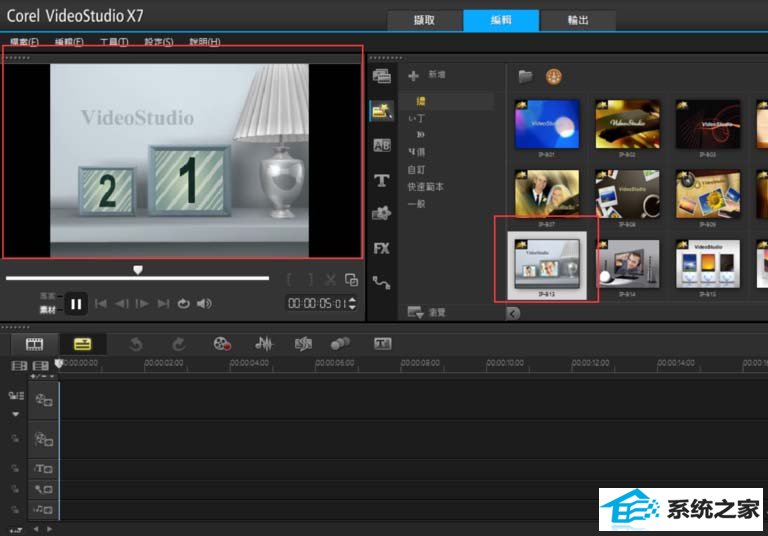Open the Track Motion icon
The image size is (768, 536).
[340, 344]
